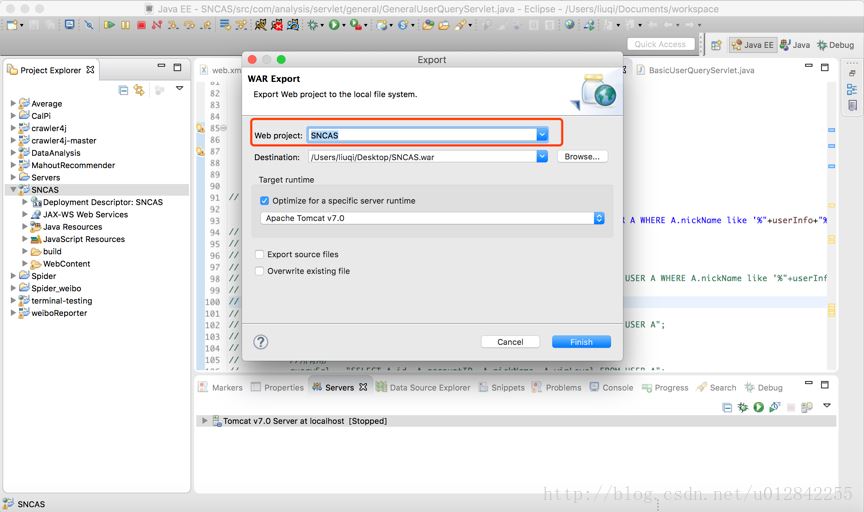Click the Tomcat stop icon with red X
This screenshot has height=512, width=864.
[277, 25]
